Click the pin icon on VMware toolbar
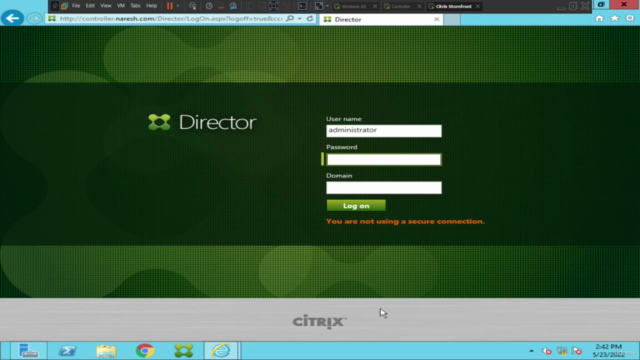This screenshot has height=360, width=640. click(x=55, y=6)
